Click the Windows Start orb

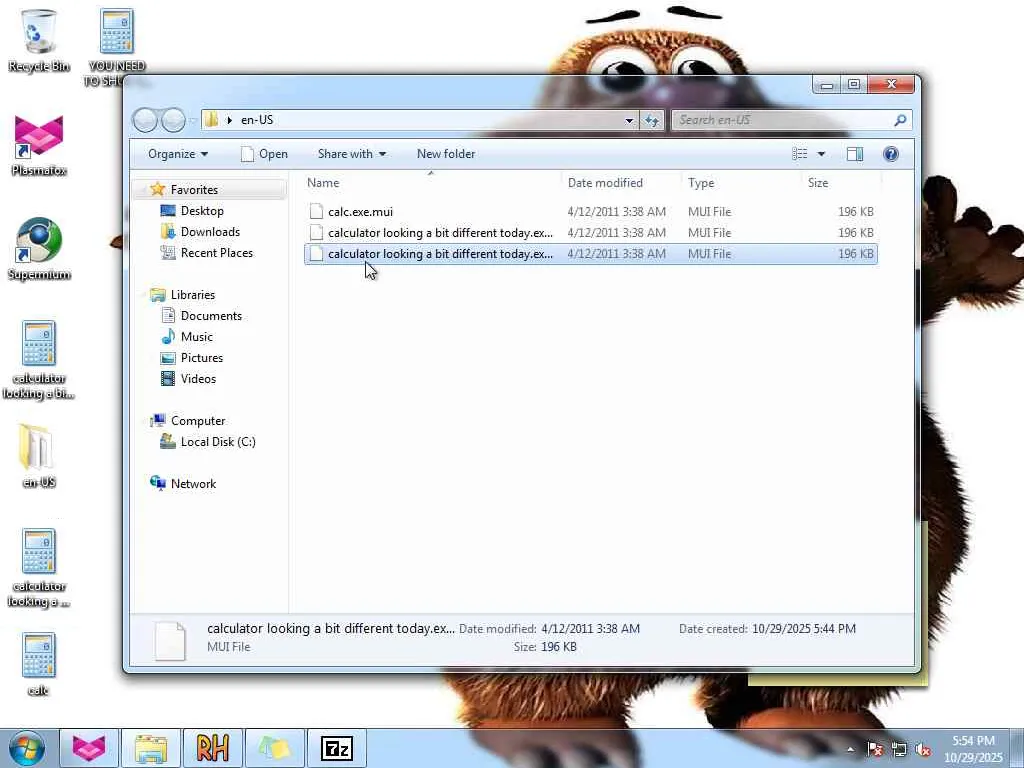[27, 748]
